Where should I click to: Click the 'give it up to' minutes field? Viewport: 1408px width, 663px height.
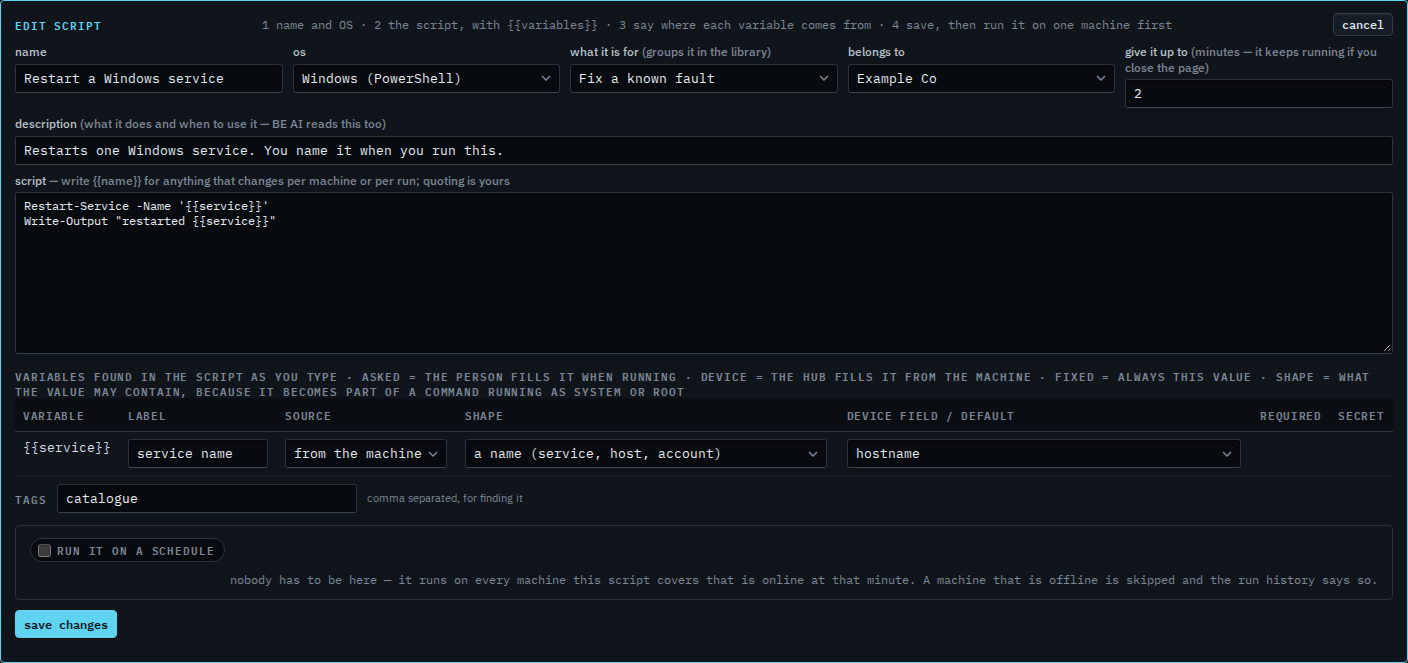(1258, 93)
